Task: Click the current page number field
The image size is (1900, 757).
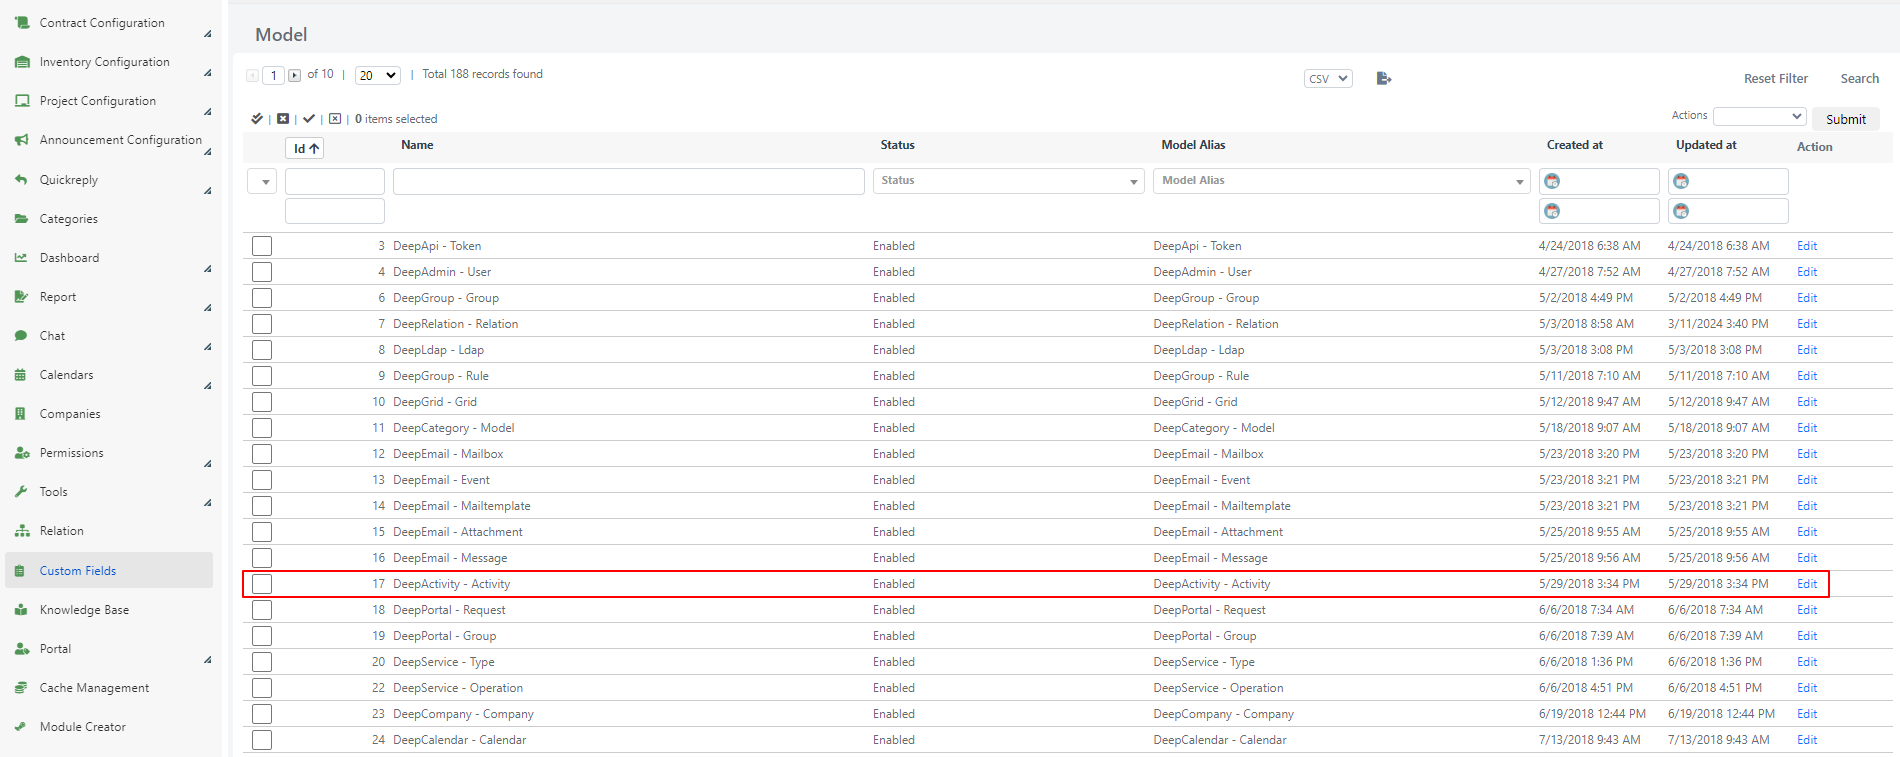Action: 273,75
